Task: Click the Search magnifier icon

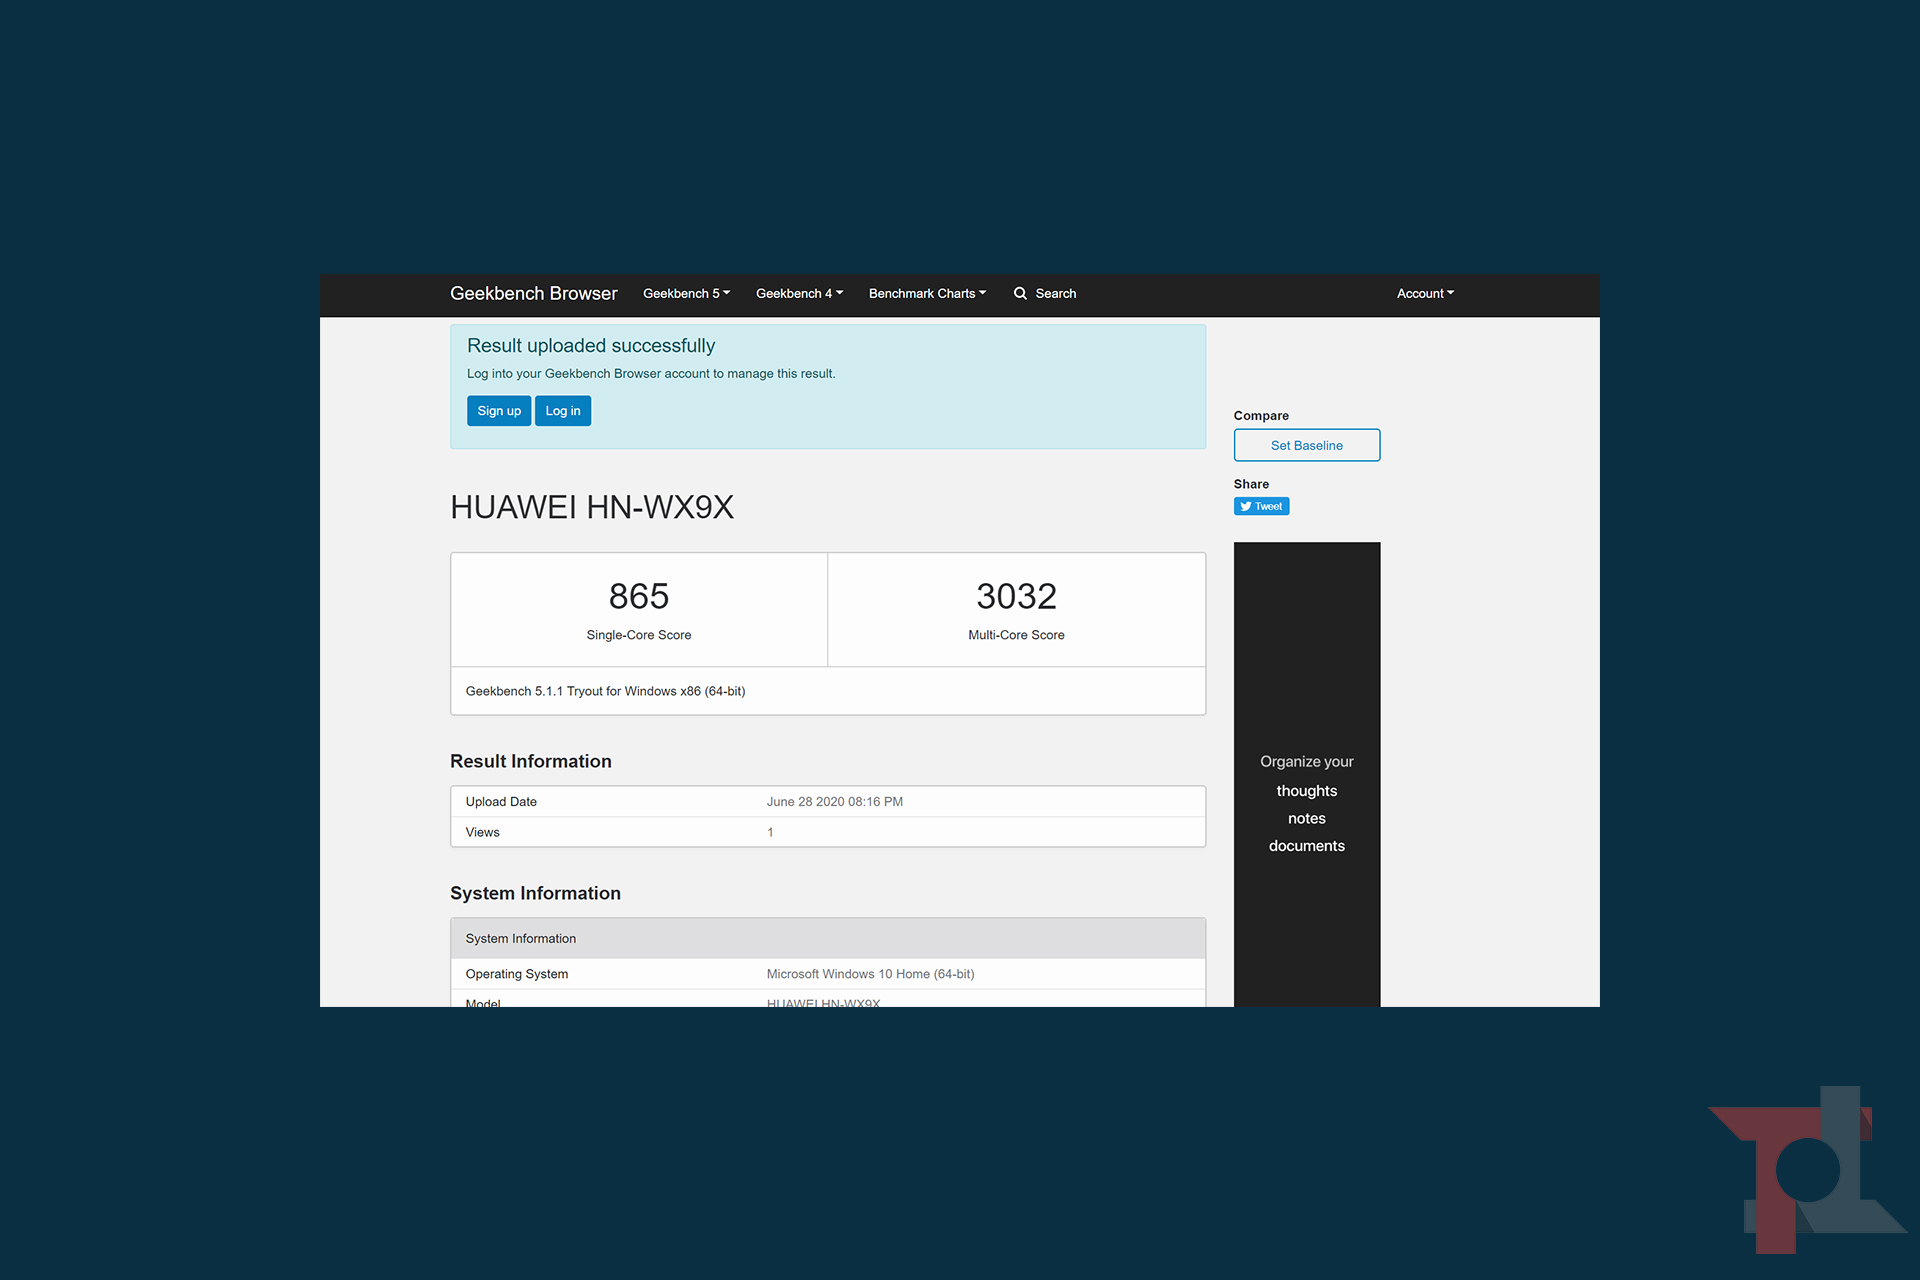Action: pos(1020,293)
